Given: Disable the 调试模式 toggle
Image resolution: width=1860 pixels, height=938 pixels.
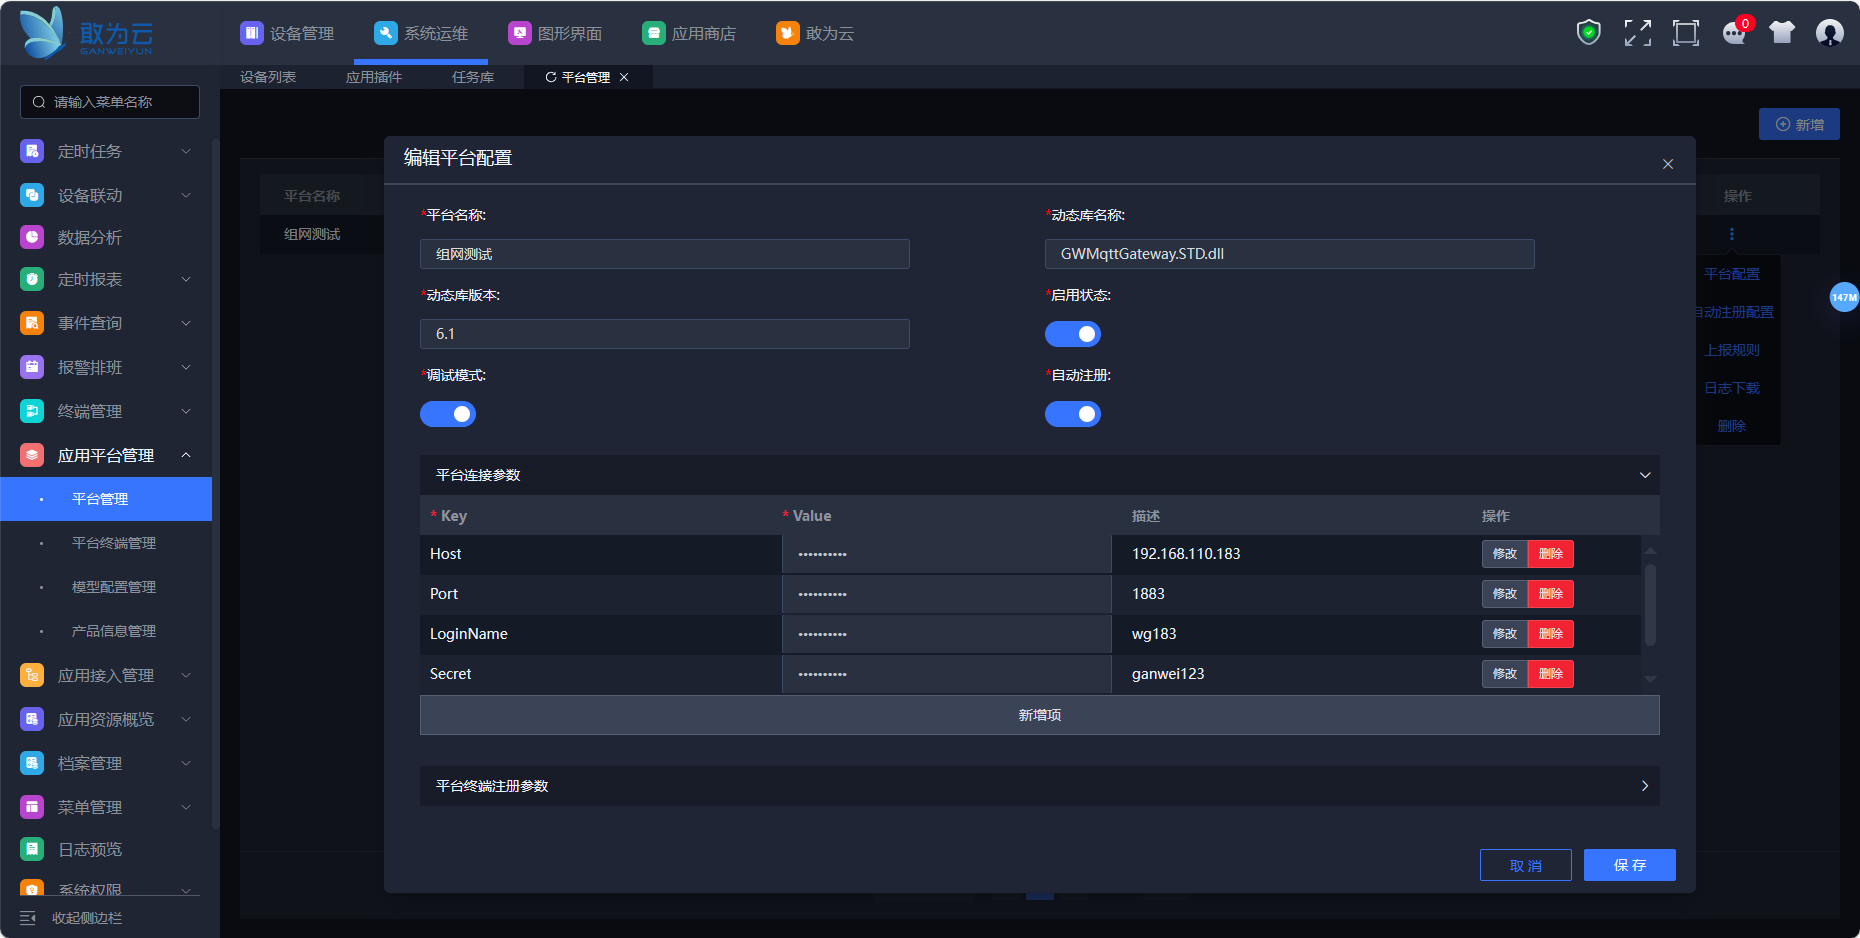Looking at the screenshot, I should coord(447,414).
